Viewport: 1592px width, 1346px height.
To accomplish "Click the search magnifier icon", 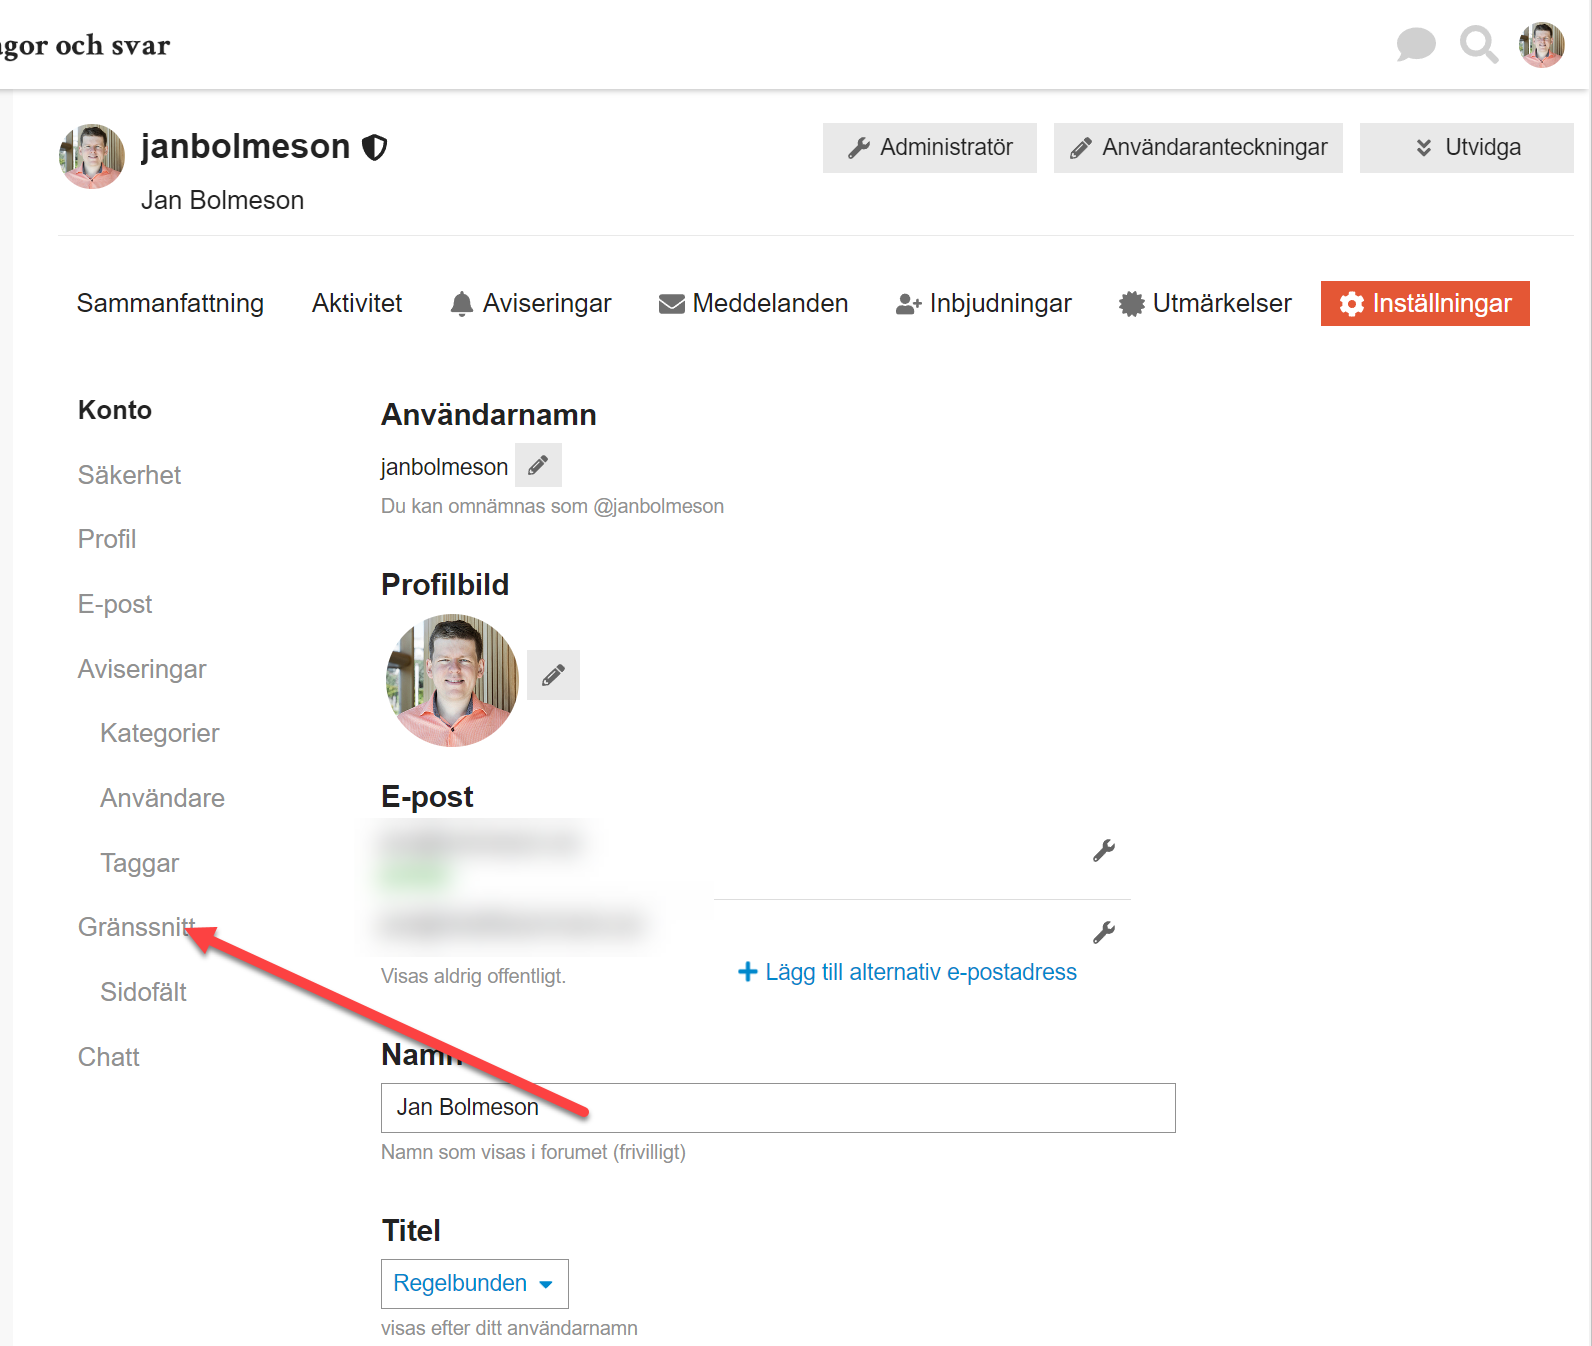I will (1478, 45).
